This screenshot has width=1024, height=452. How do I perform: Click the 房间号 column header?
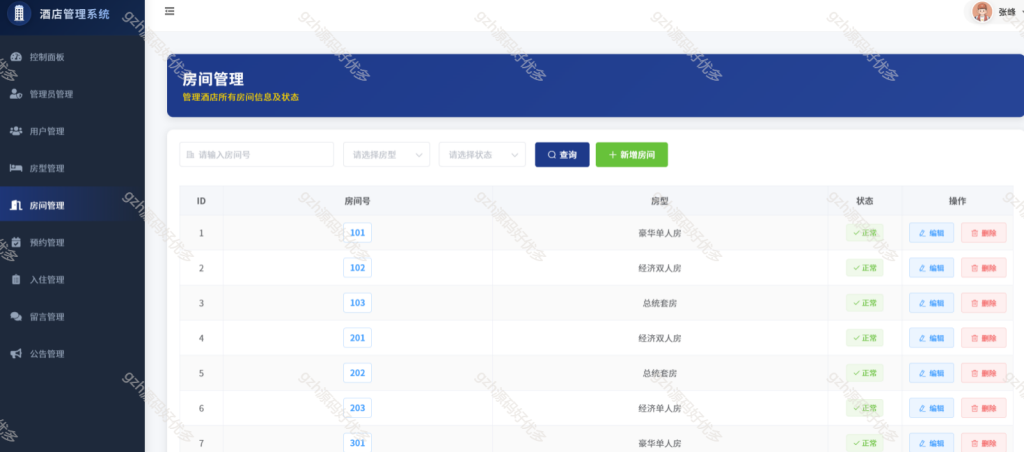[x=357, y=201]
